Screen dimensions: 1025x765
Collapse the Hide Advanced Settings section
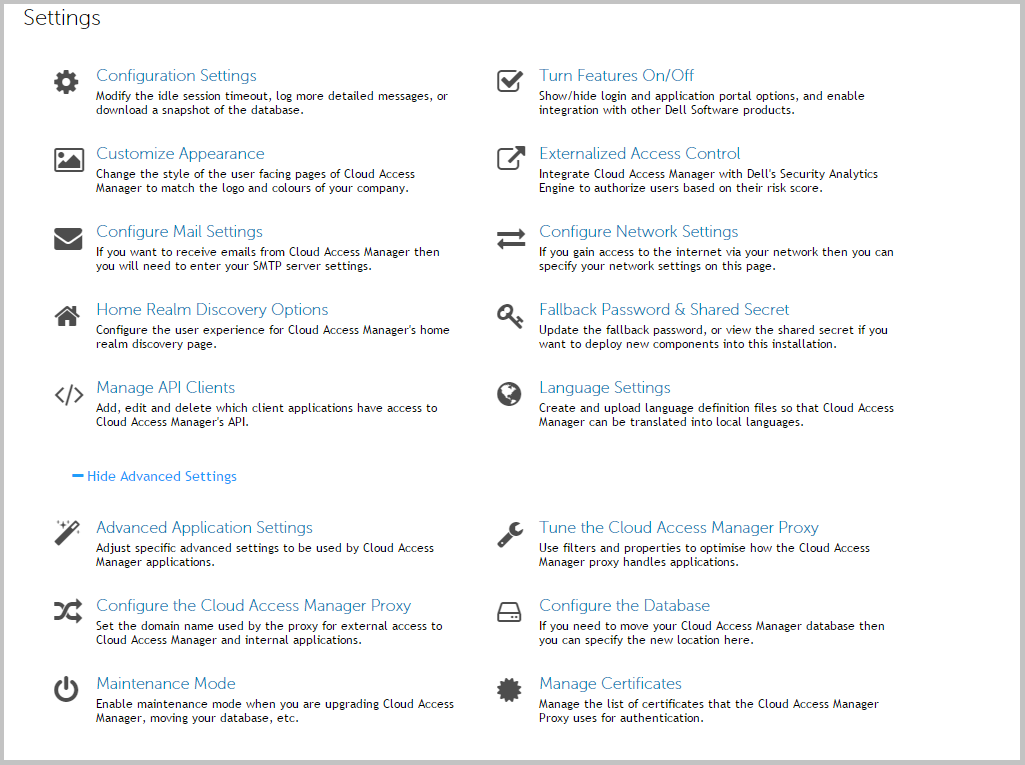pyautogui.click(x=155, y=477)
